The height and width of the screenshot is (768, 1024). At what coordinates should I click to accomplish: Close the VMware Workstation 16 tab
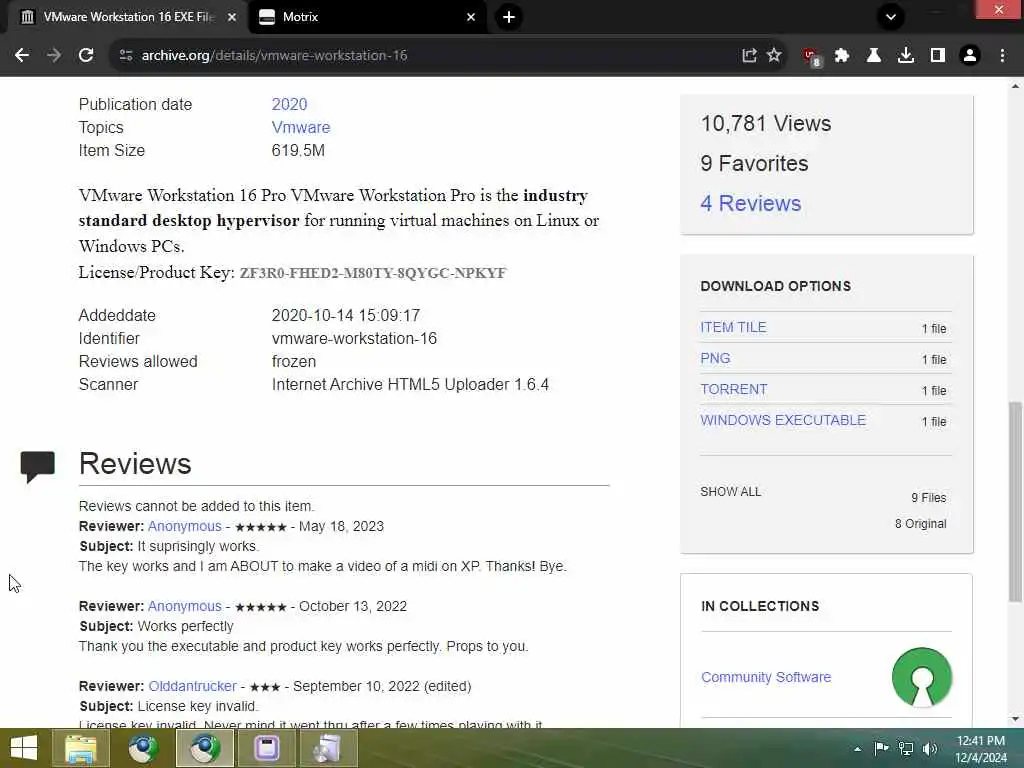[232, 17]
